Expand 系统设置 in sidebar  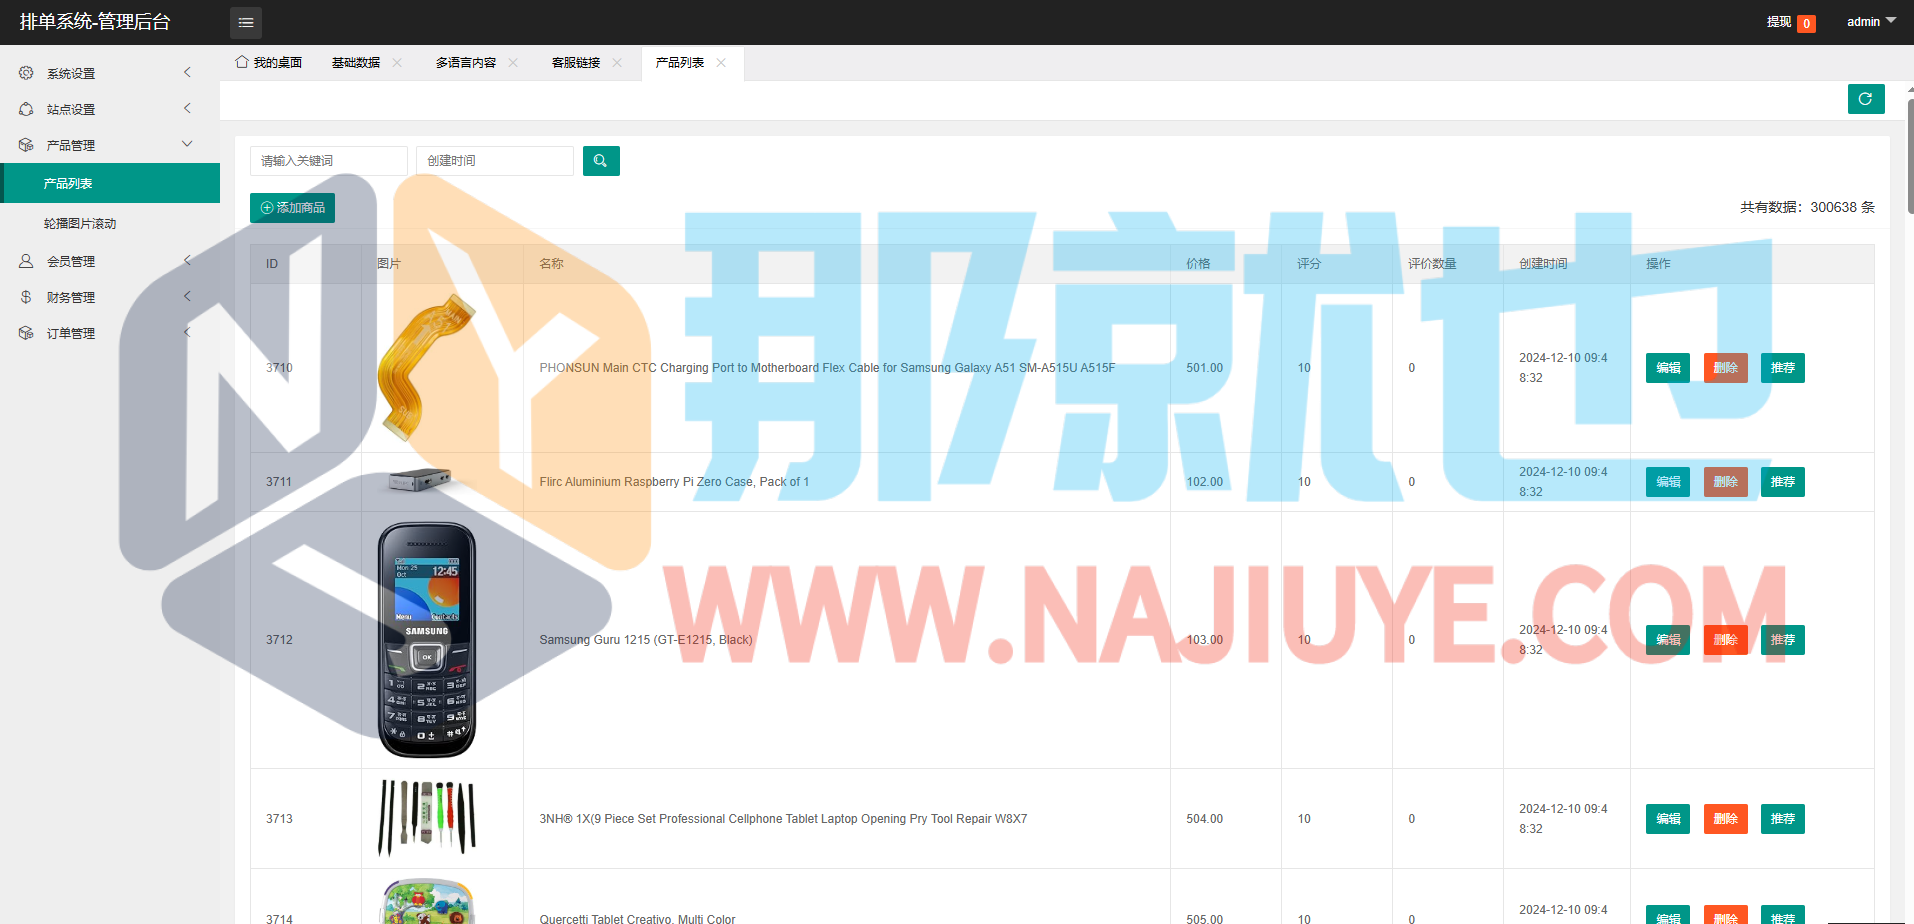tap(105, 73)
